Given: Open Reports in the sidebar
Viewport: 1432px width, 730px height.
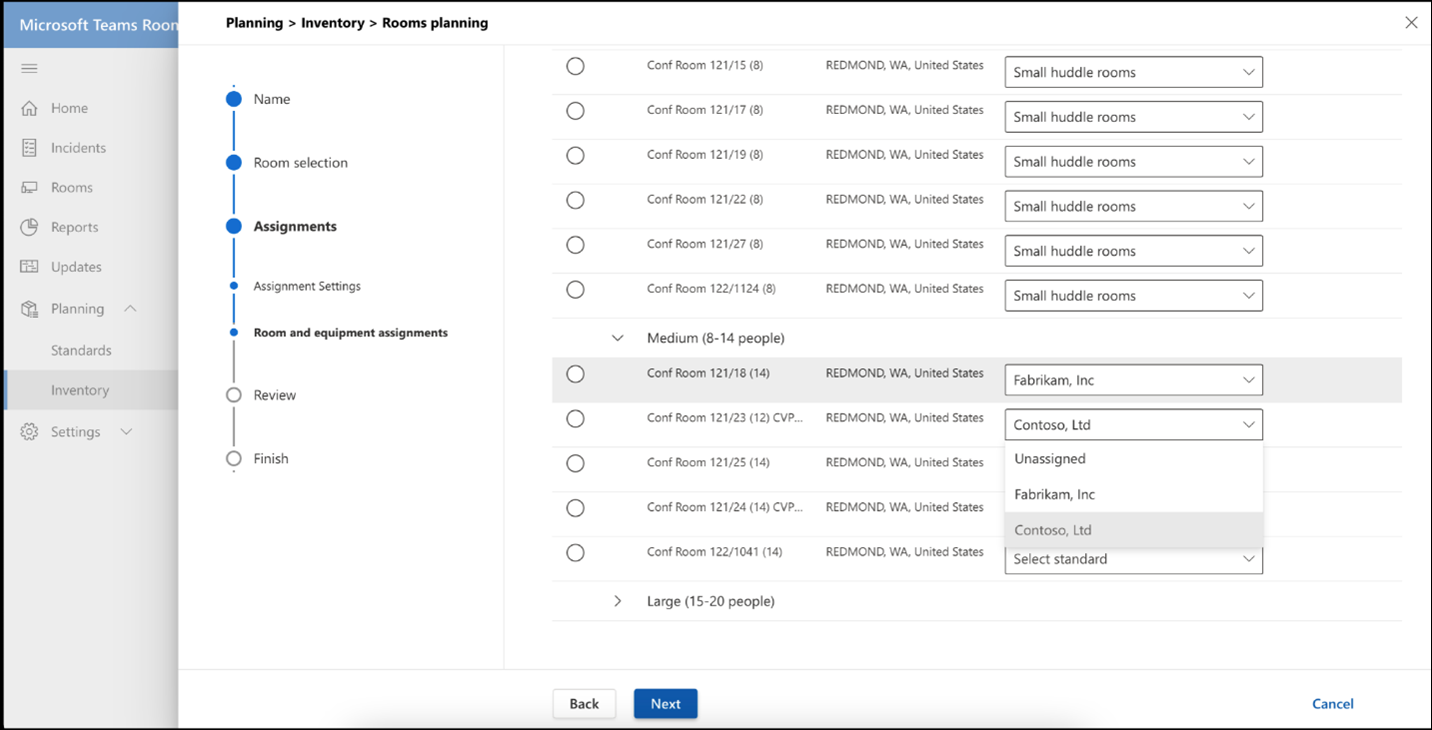Looking at the screenshot, I should [x=75, y=227].
